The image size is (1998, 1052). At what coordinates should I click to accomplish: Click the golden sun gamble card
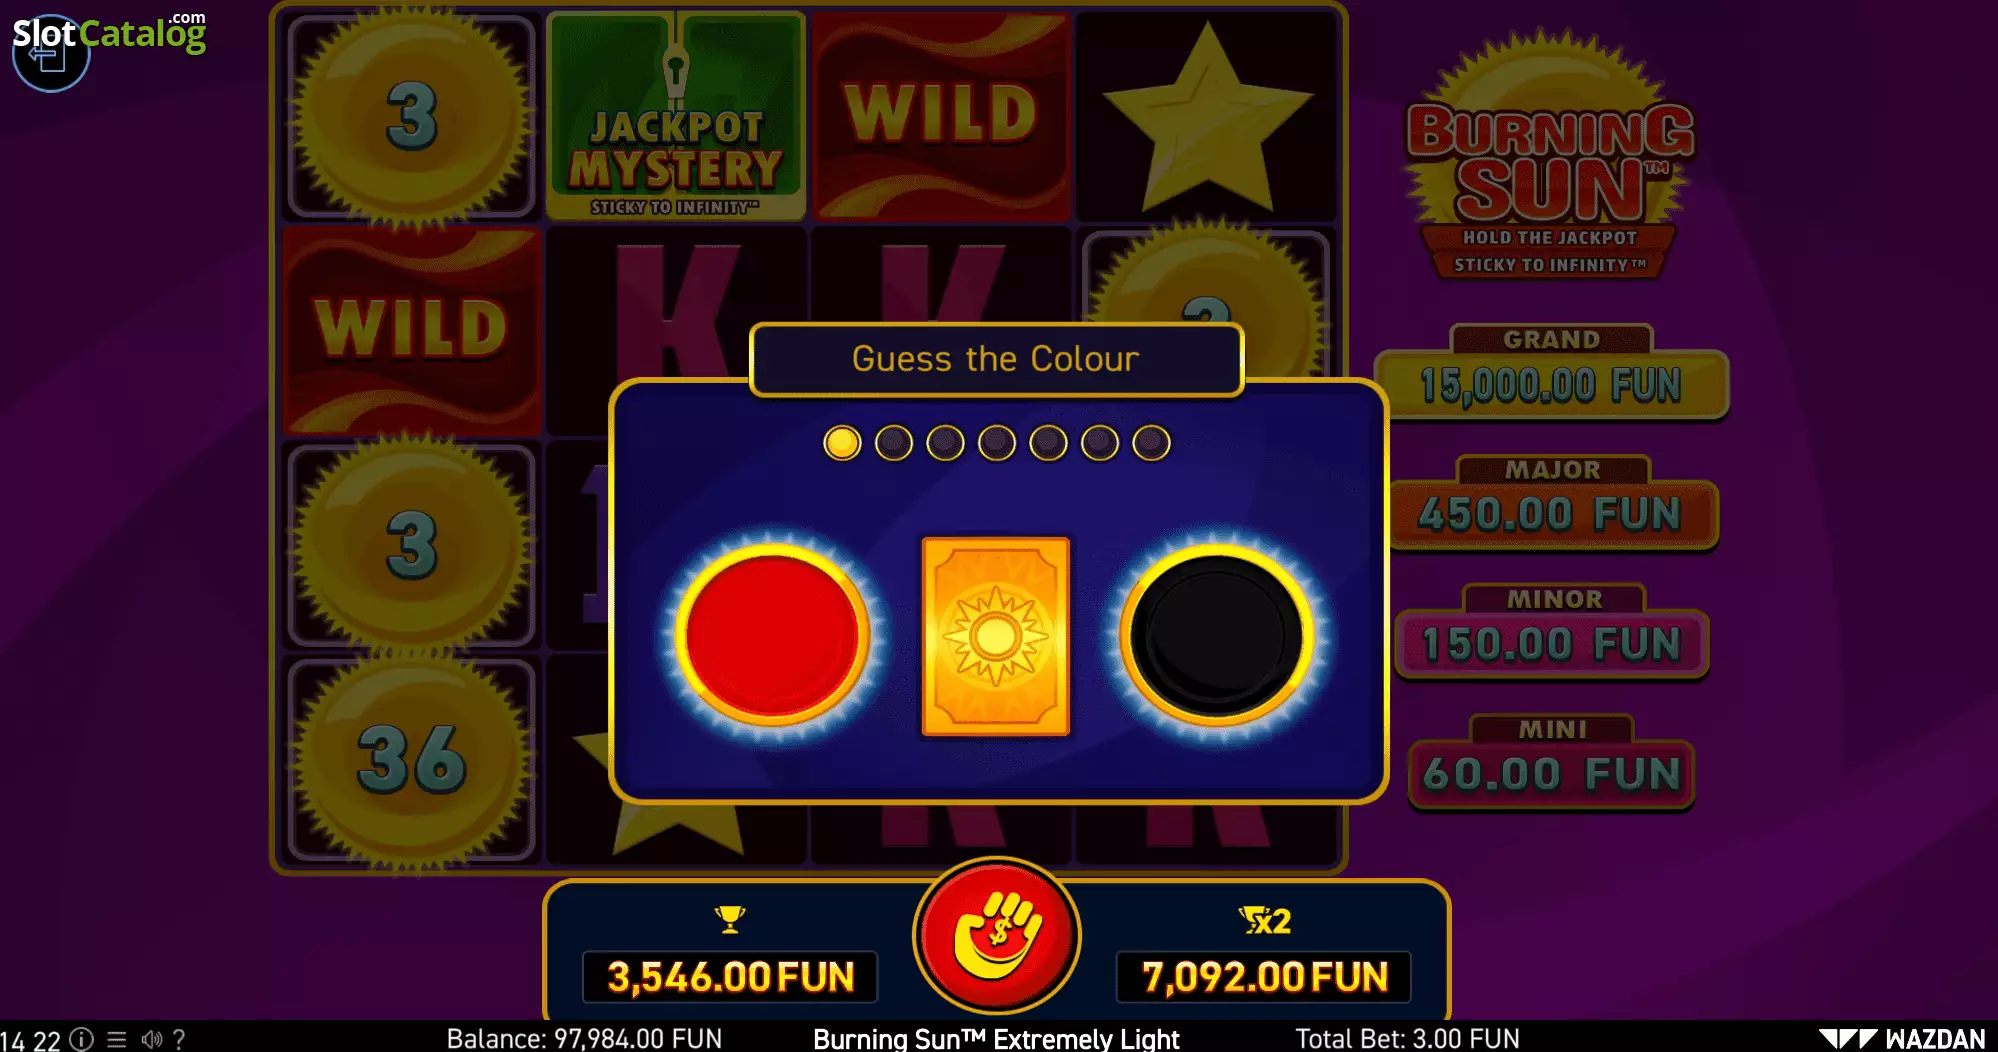click(x=995, y=636)
